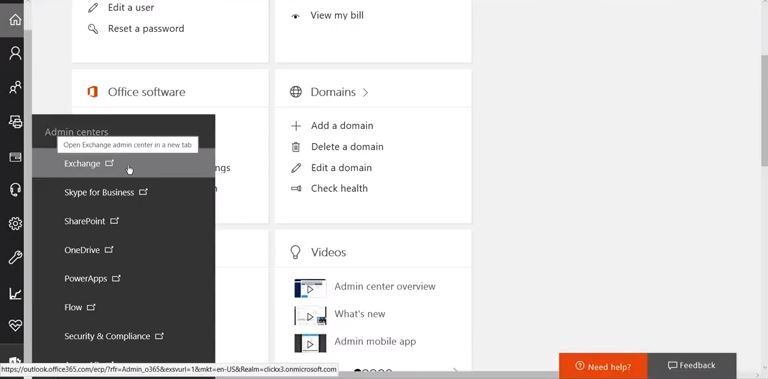Viewport: 768px width, 379px height.
Task: Click Reset a password link
Action: point(146,28)
